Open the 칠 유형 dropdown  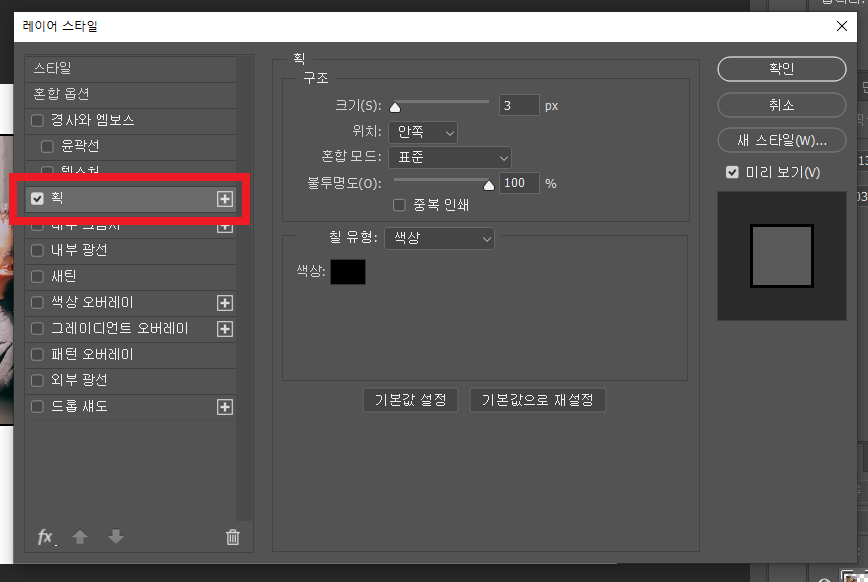[x=439, y=237]
